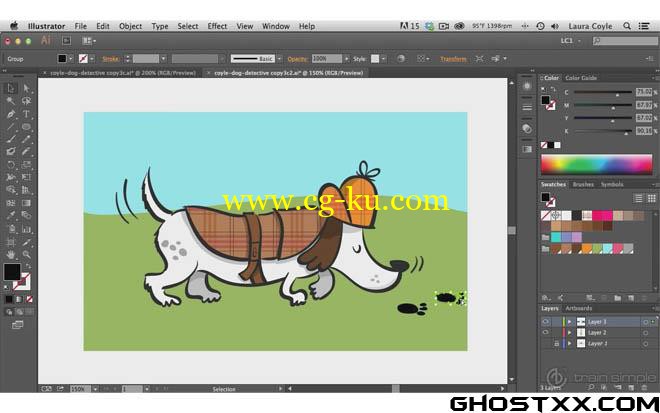Screen dimensions: 660x413
Task: Select the Selection tool (black arrow)
Action: (11, 88)
